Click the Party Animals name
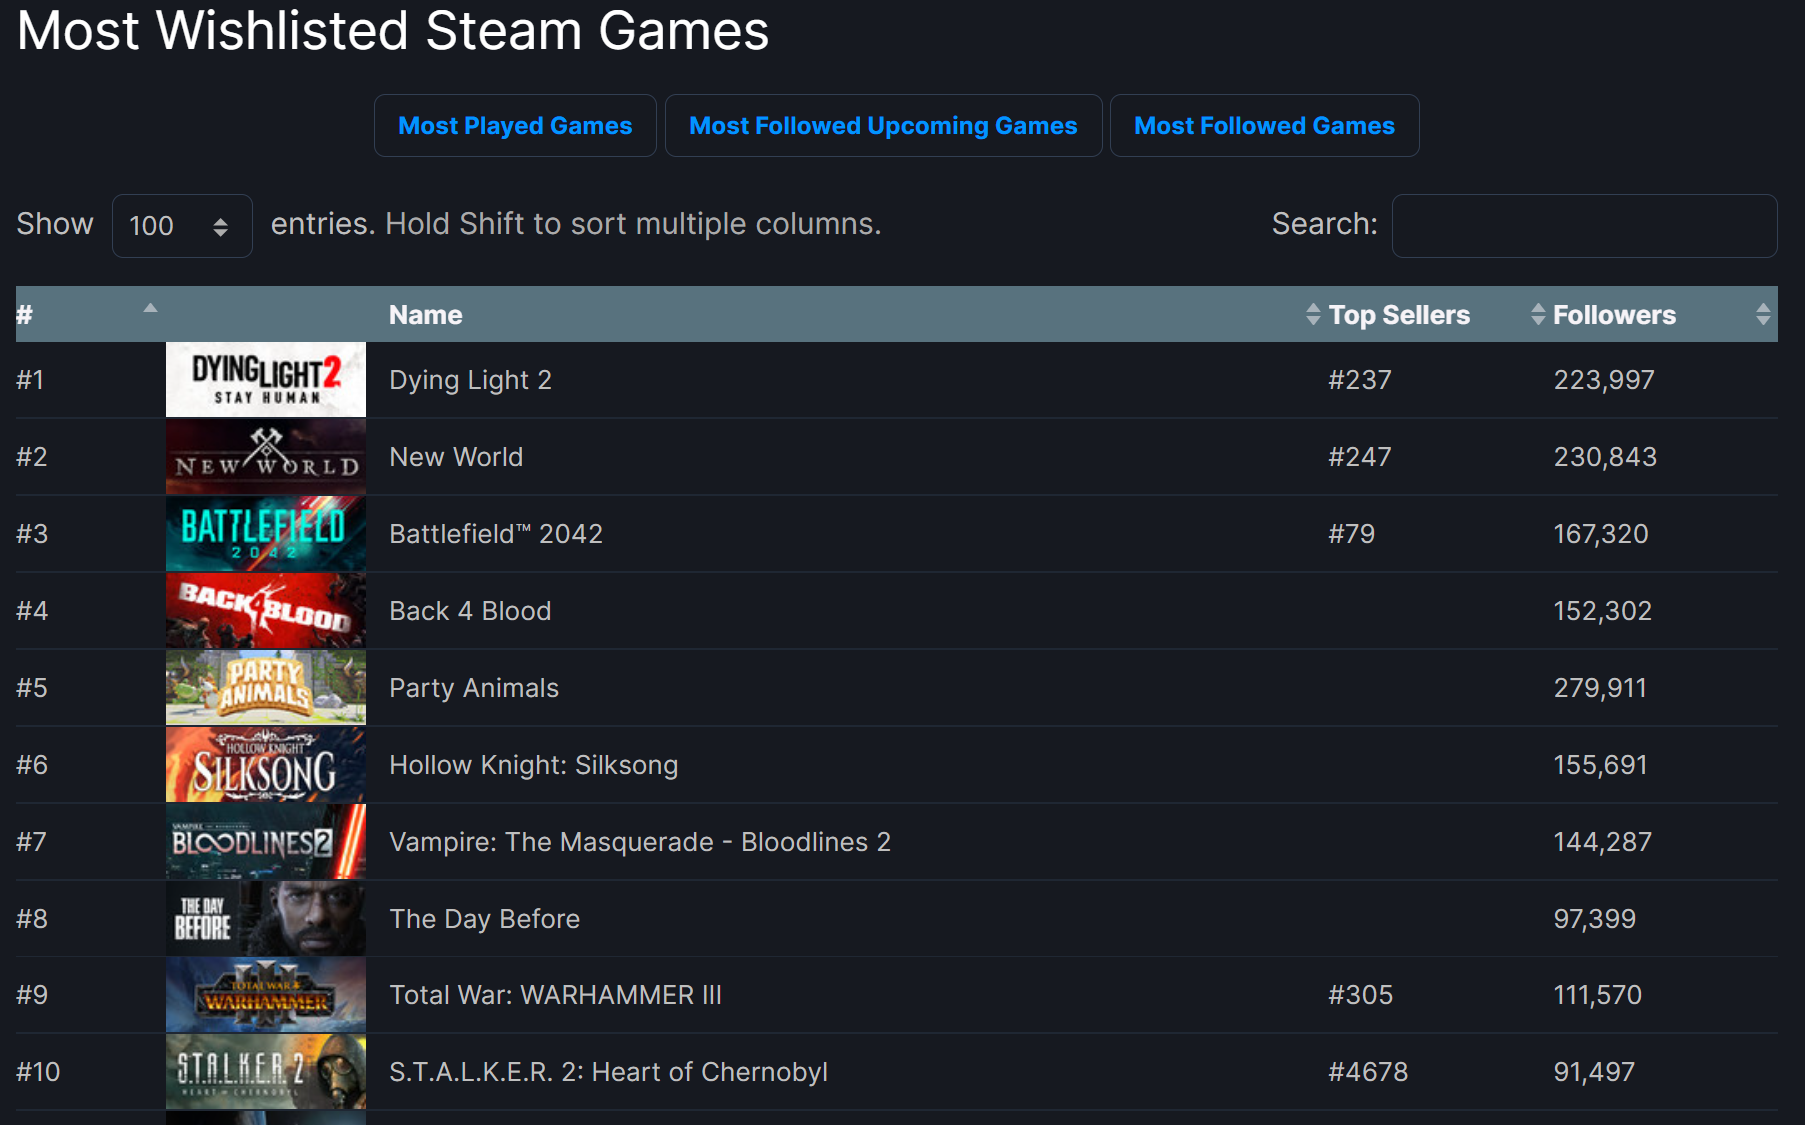The image size is (1805, 1125). click(474, 688)
